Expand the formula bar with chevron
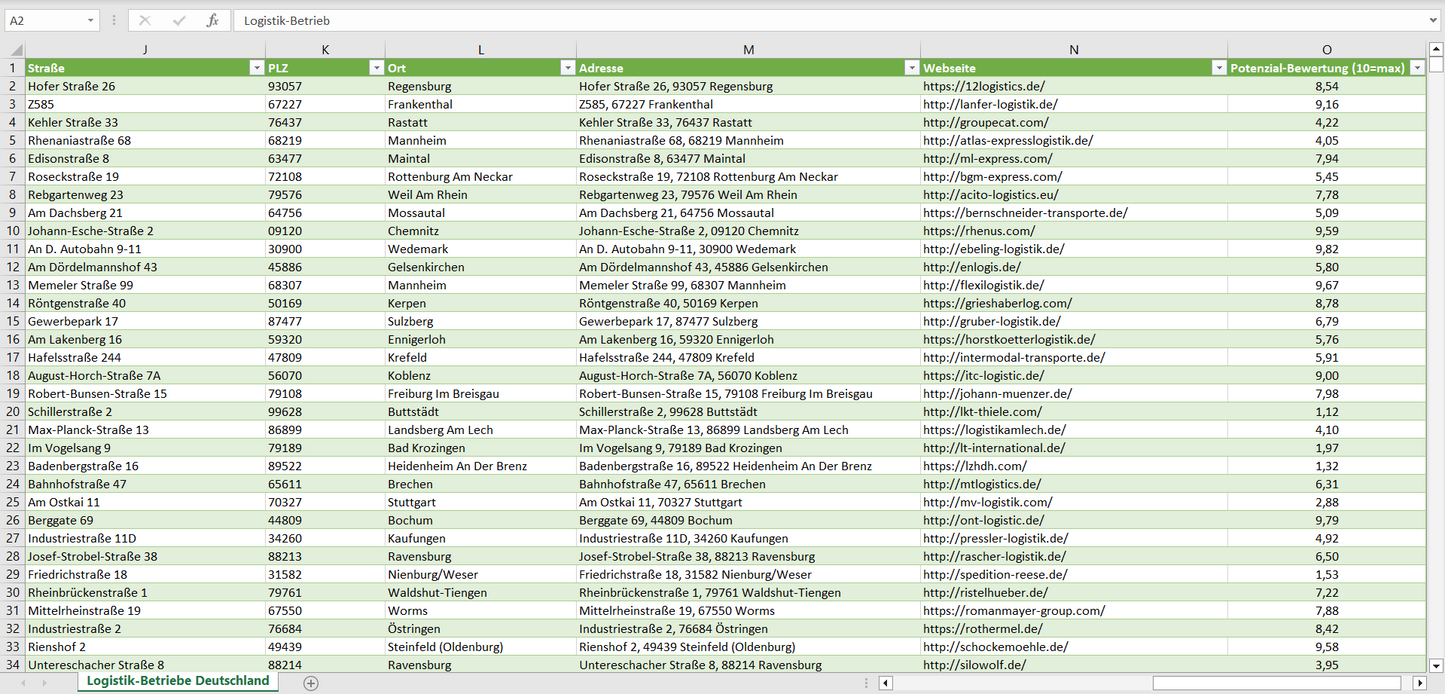This screenshot has height=694, width=1445. (1434, 20)
